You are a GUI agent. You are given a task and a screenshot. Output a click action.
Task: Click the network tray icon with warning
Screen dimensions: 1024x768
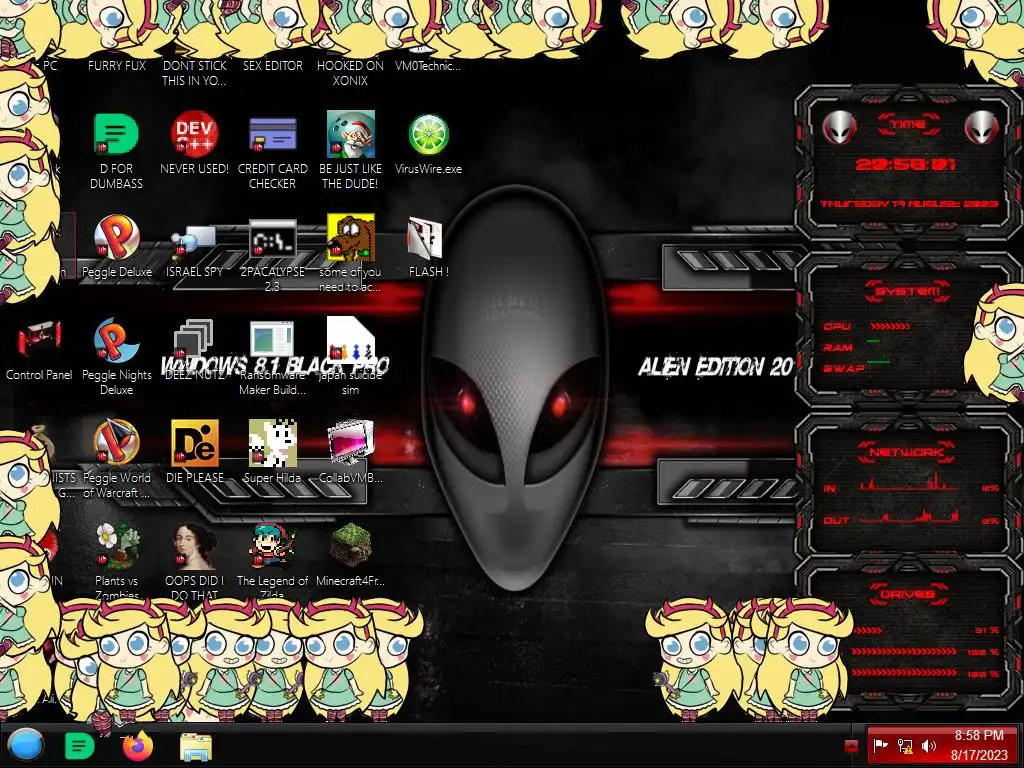(905, 746)
